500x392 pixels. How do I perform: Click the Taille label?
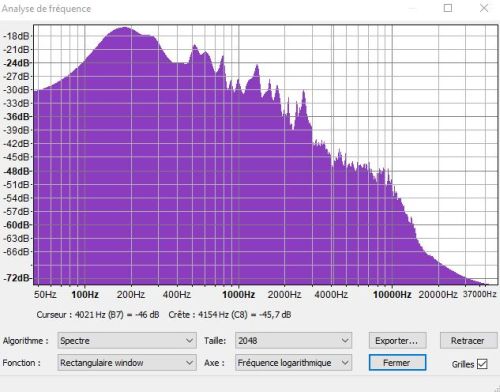pyautogui.click(x=215, y=341)
